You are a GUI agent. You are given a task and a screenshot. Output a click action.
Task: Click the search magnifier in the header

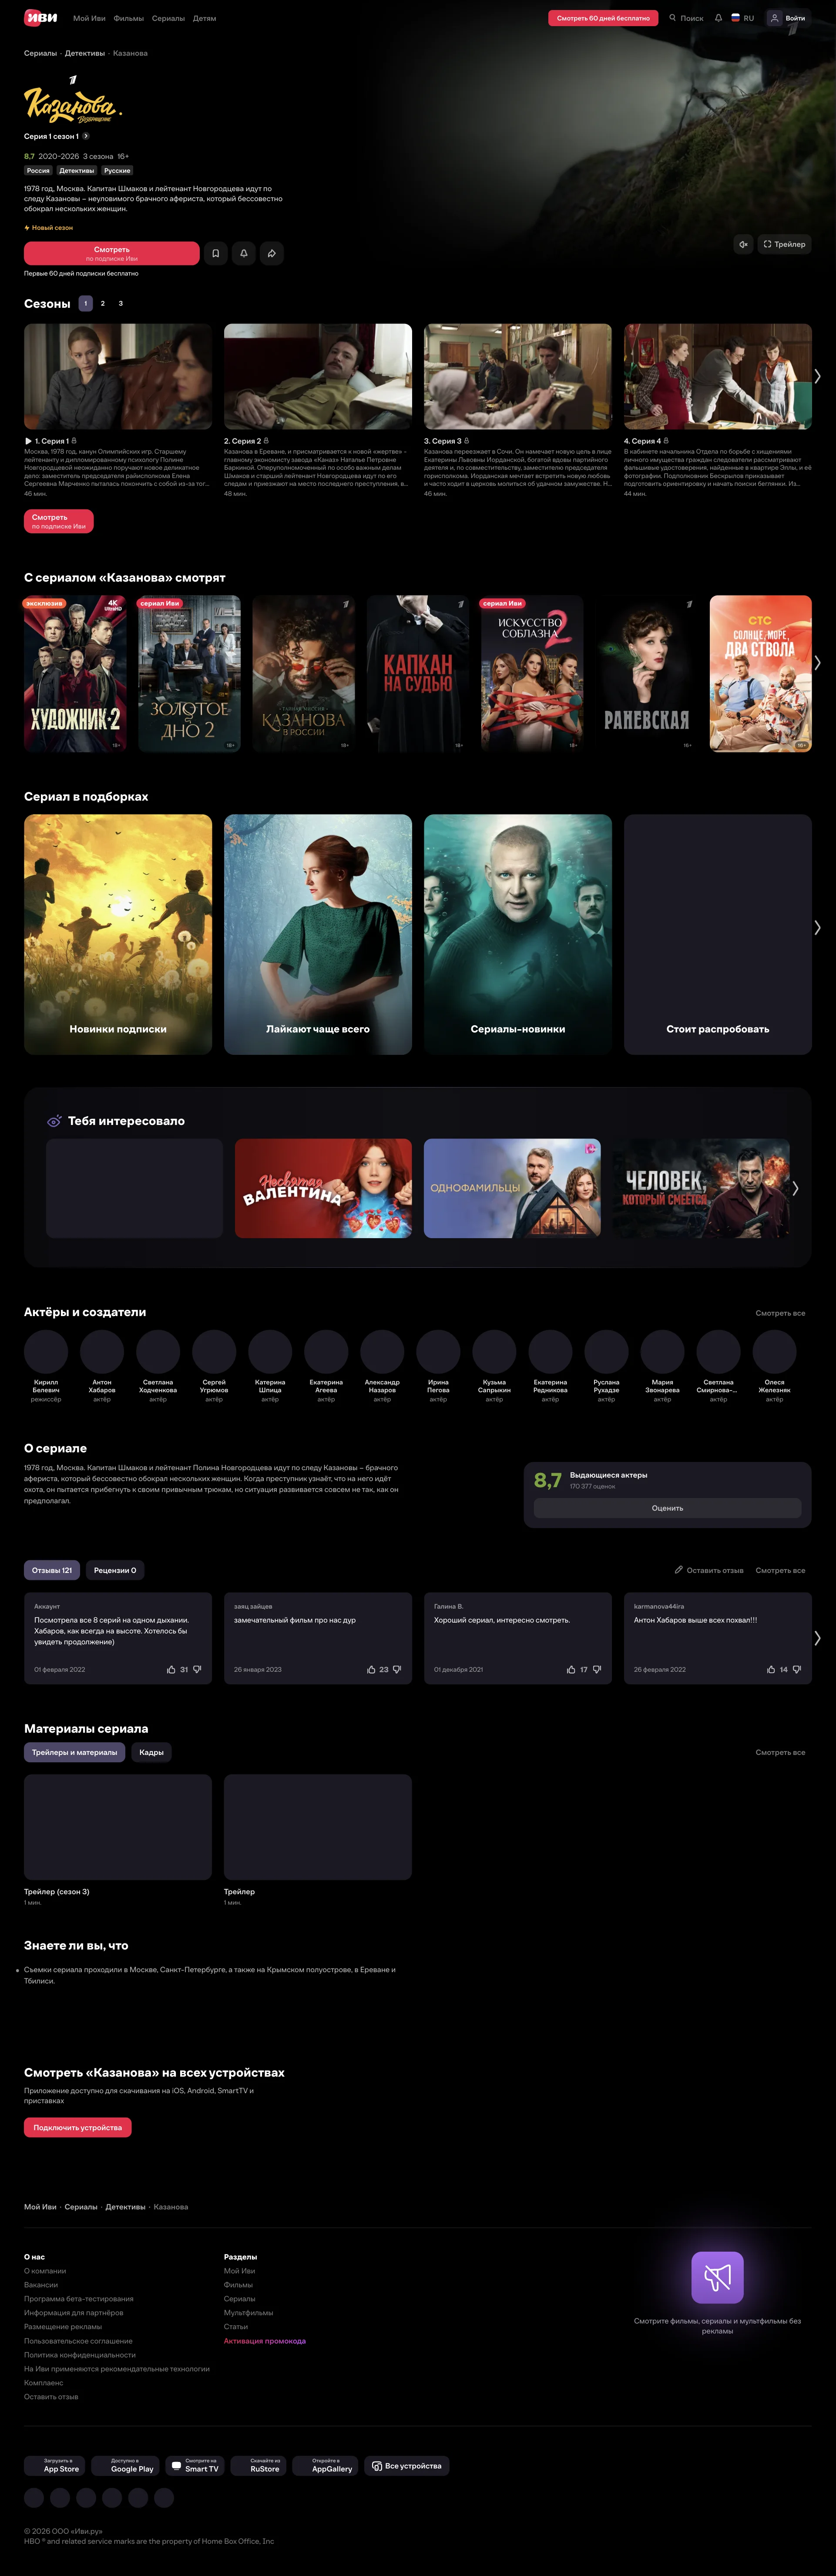673,18
